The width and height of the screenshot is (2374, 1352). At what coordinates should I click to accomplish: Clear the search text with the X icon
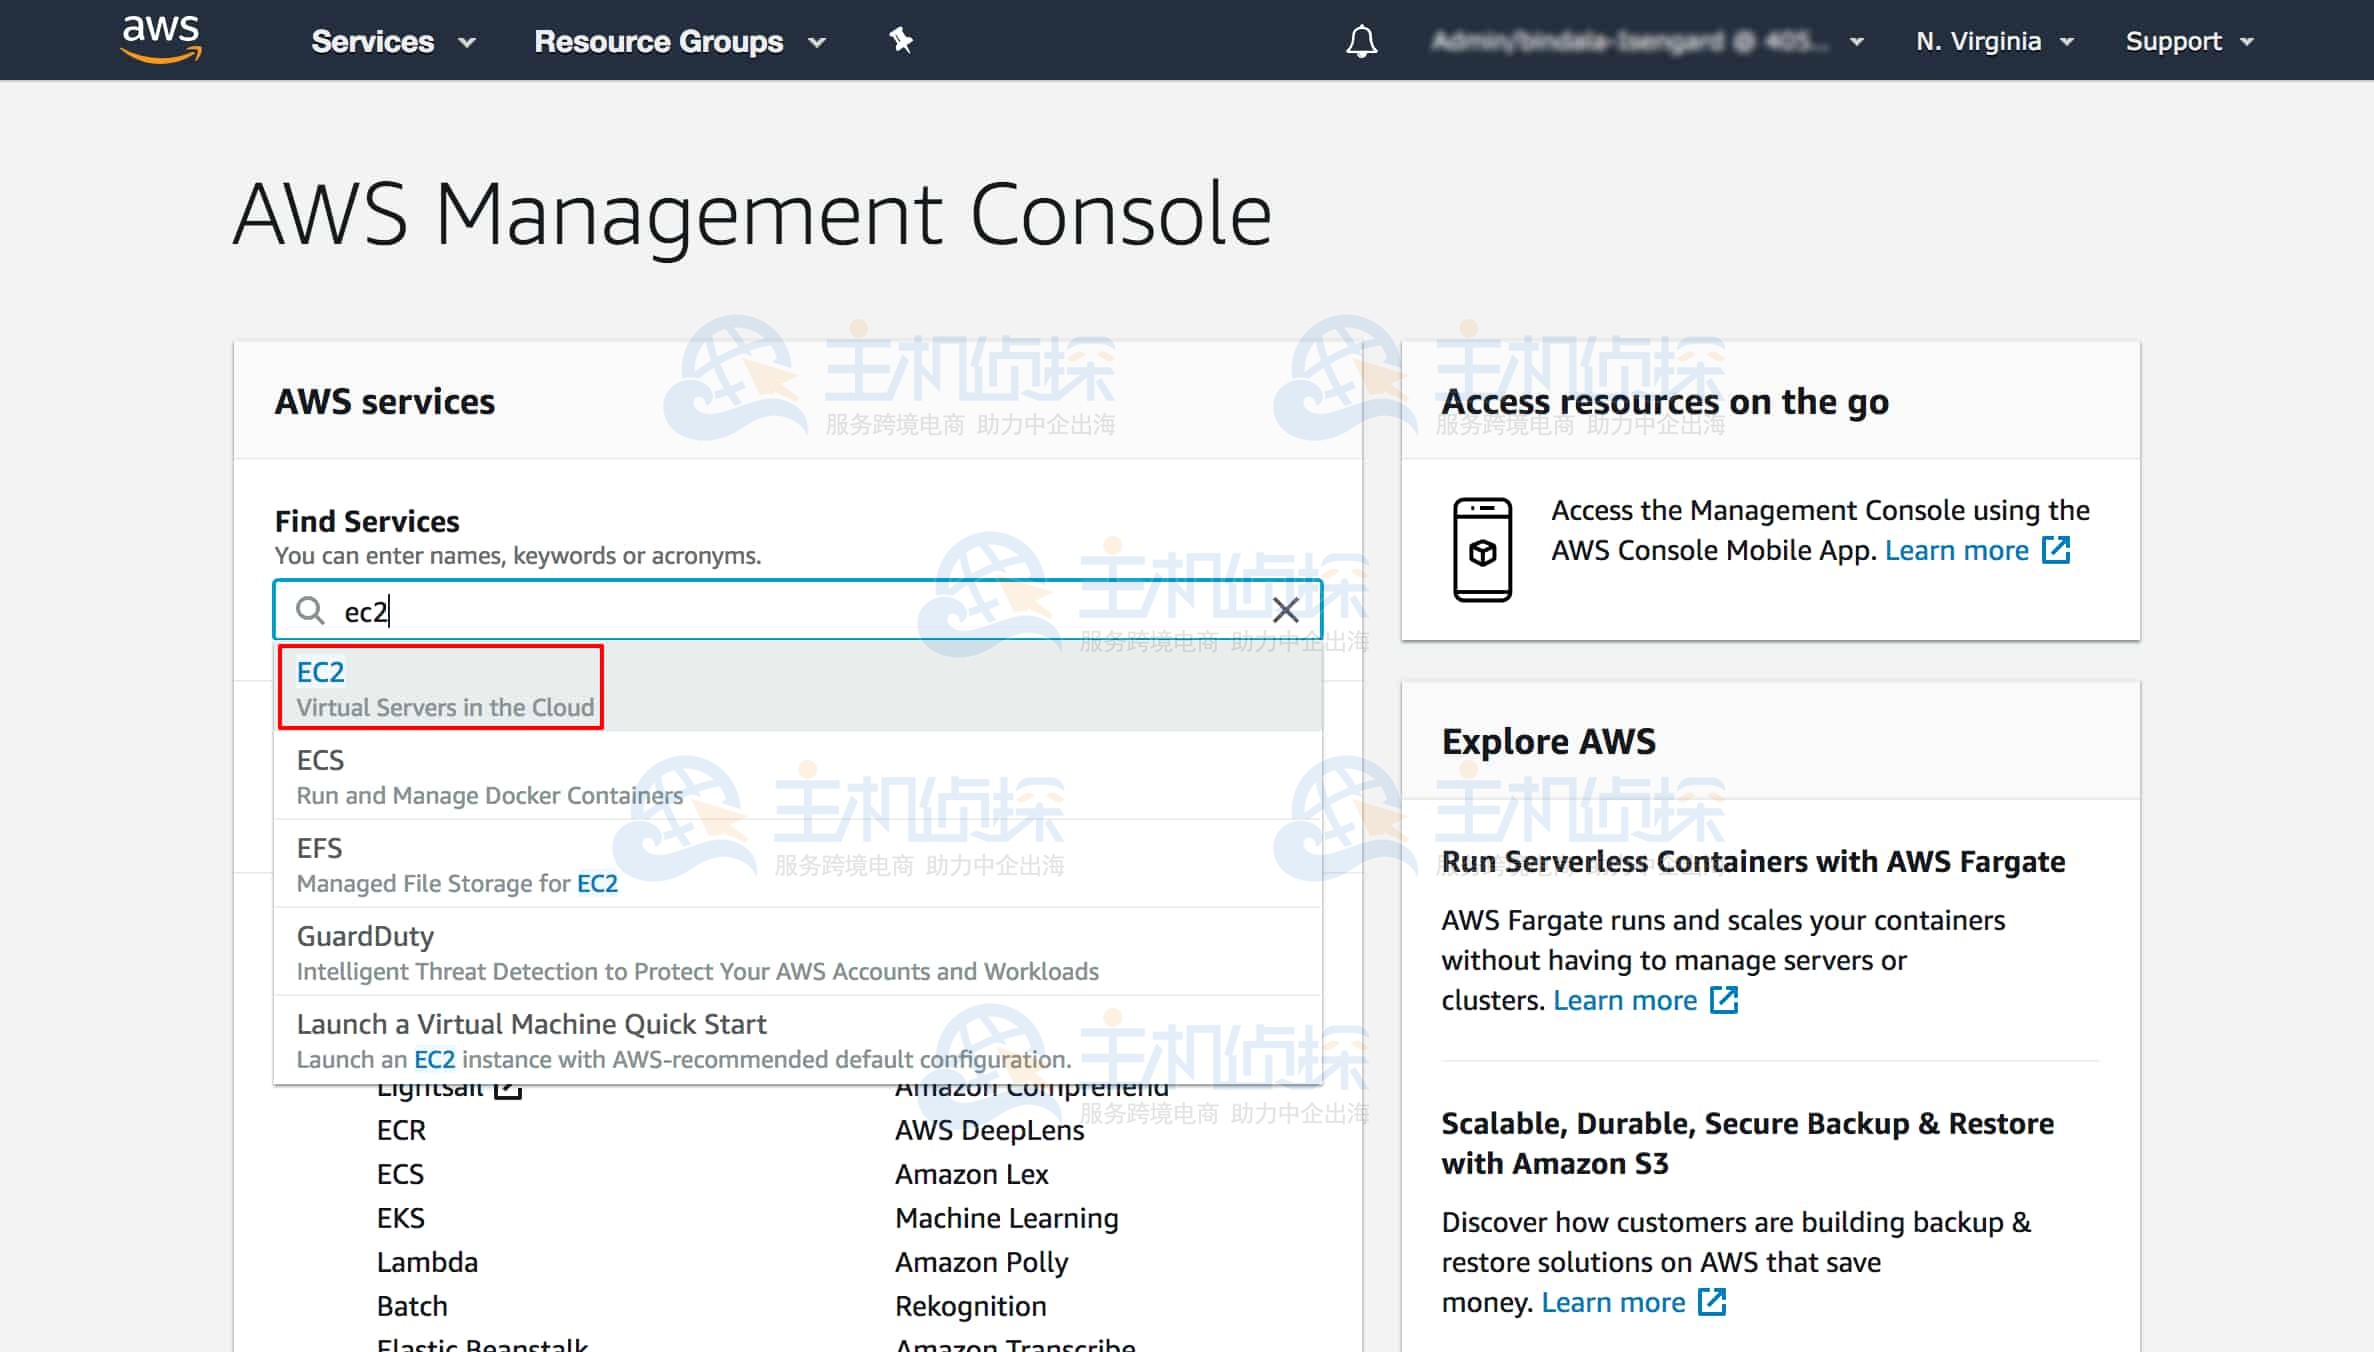[x=1285, y=610]
